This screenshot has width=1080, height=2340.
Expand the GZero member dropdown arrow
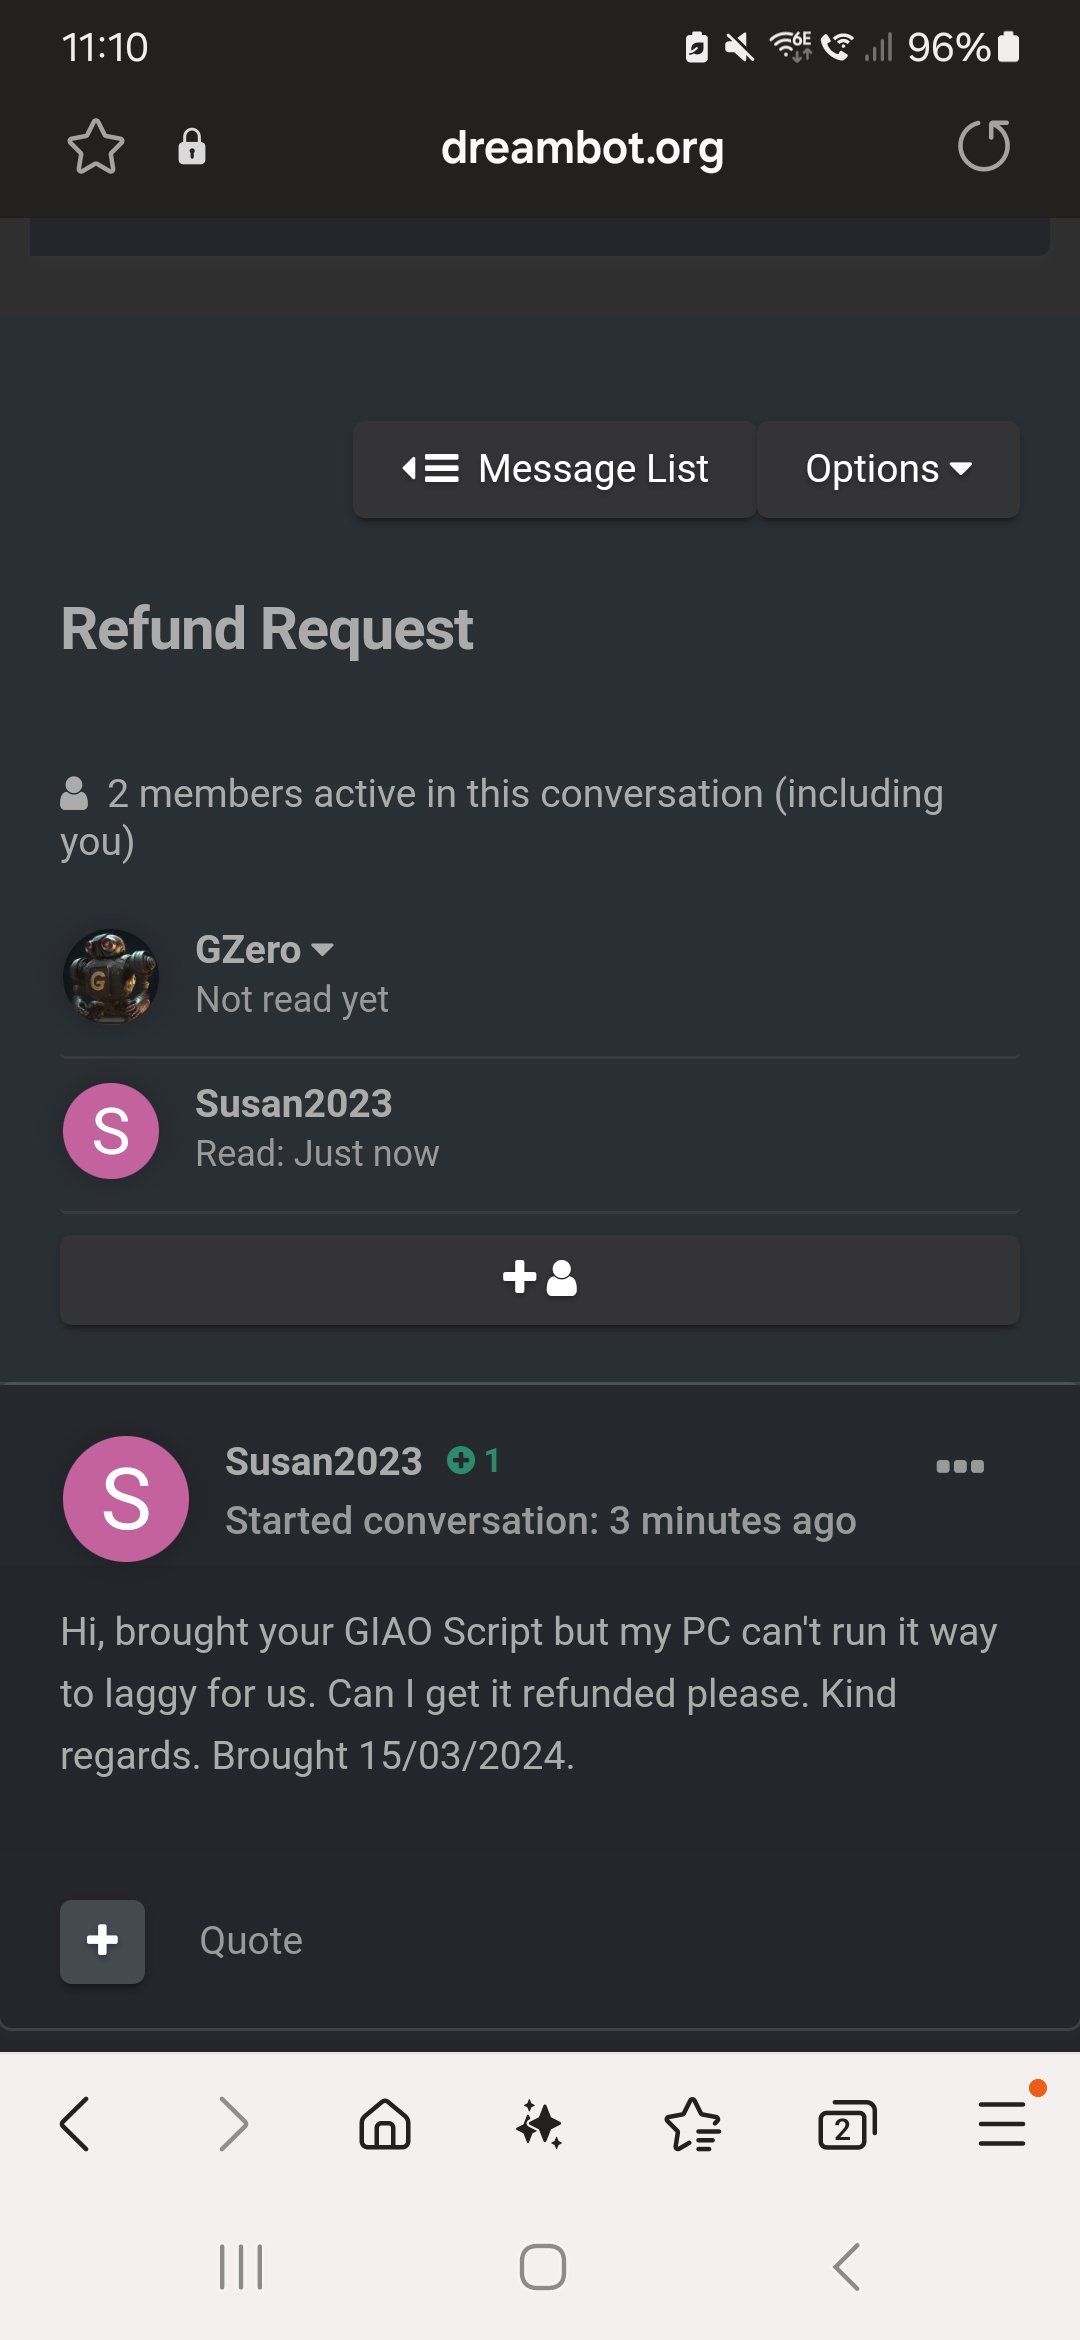(322, 949)
